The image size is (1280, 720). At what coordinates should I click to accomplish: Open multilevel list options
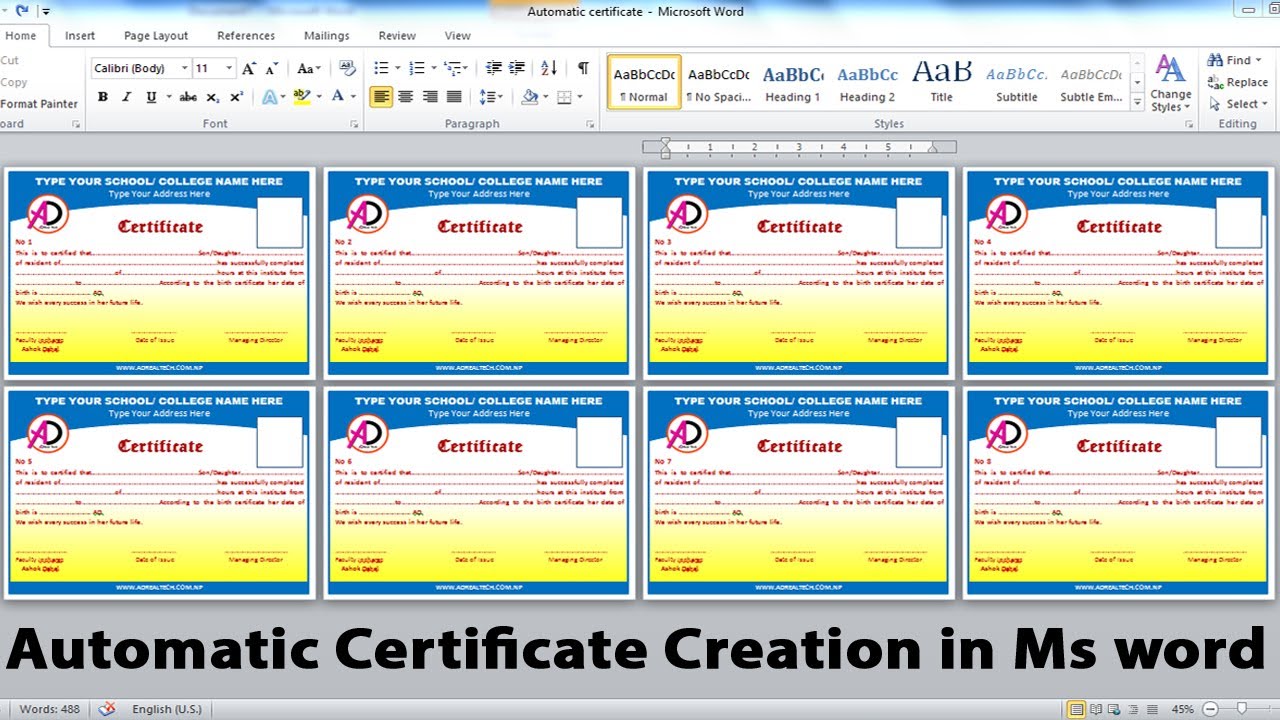455,68
